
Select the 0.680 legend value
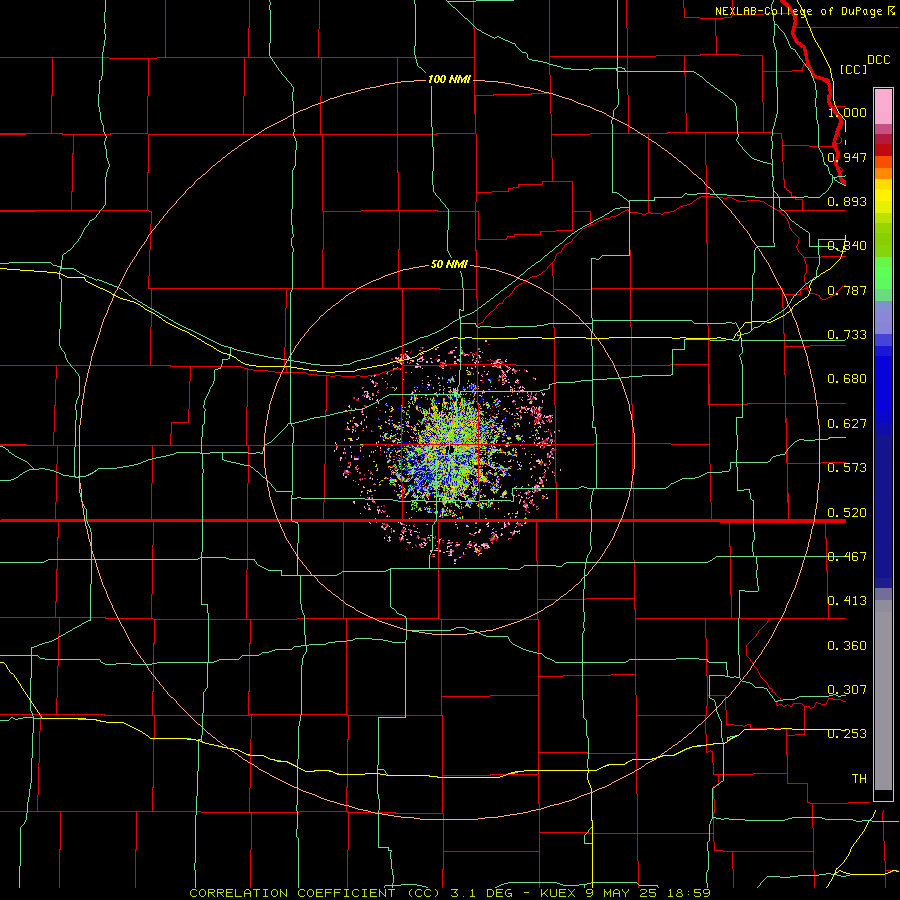point(847,379)
